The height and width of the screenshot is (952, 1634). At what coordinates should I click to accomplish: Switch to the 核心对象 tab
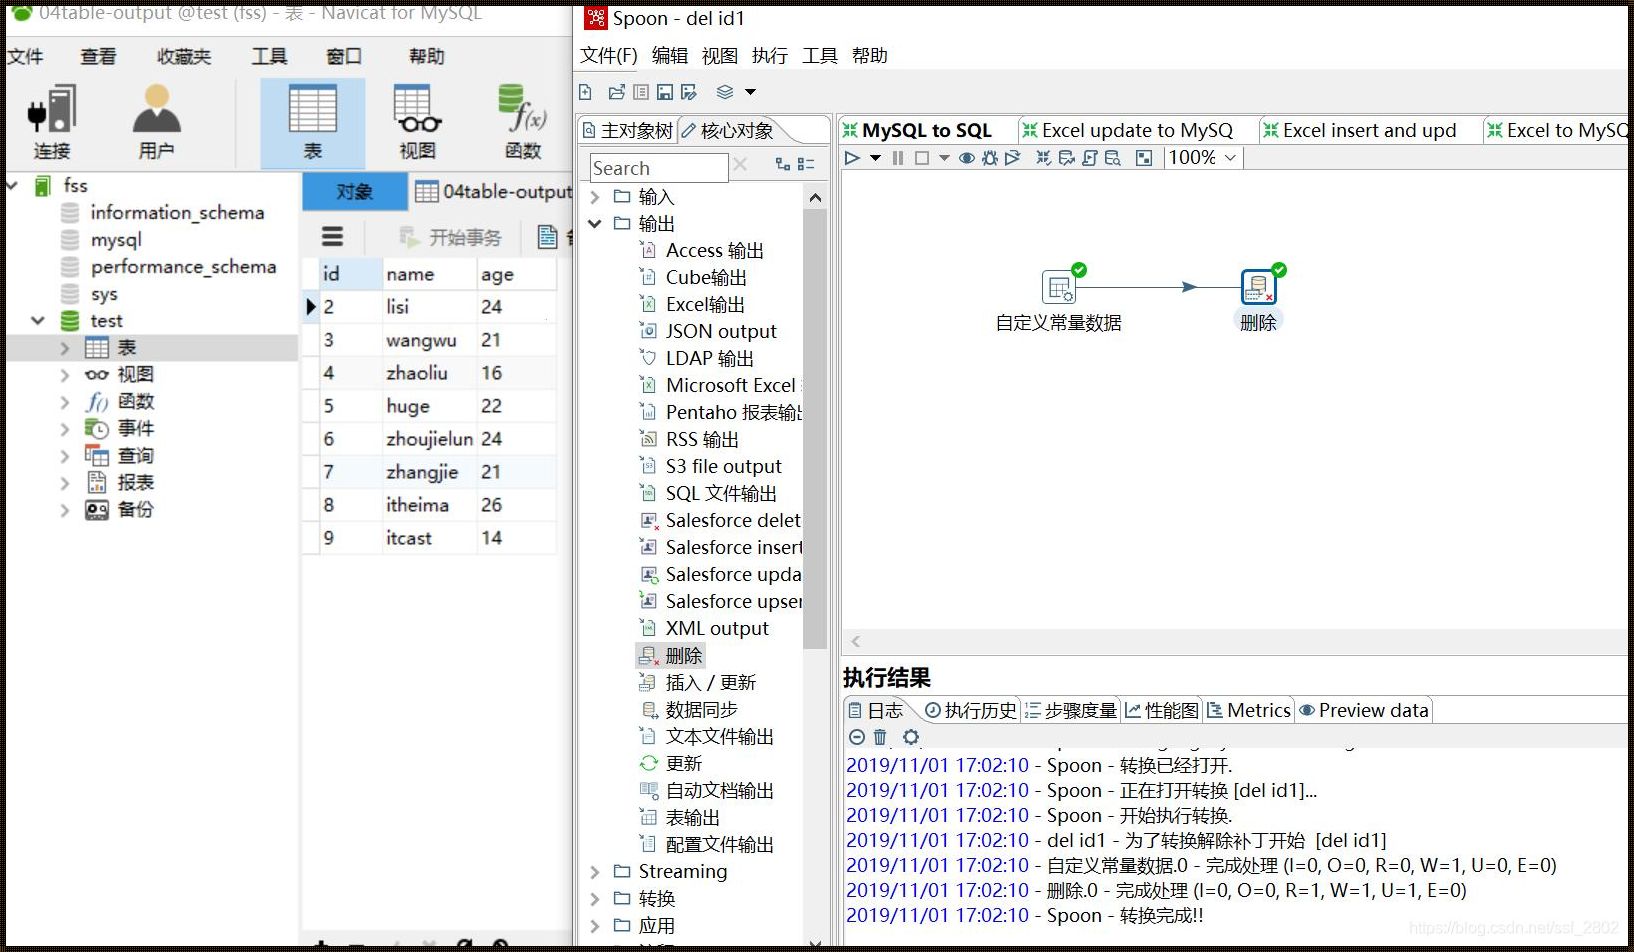pos(730,131)
